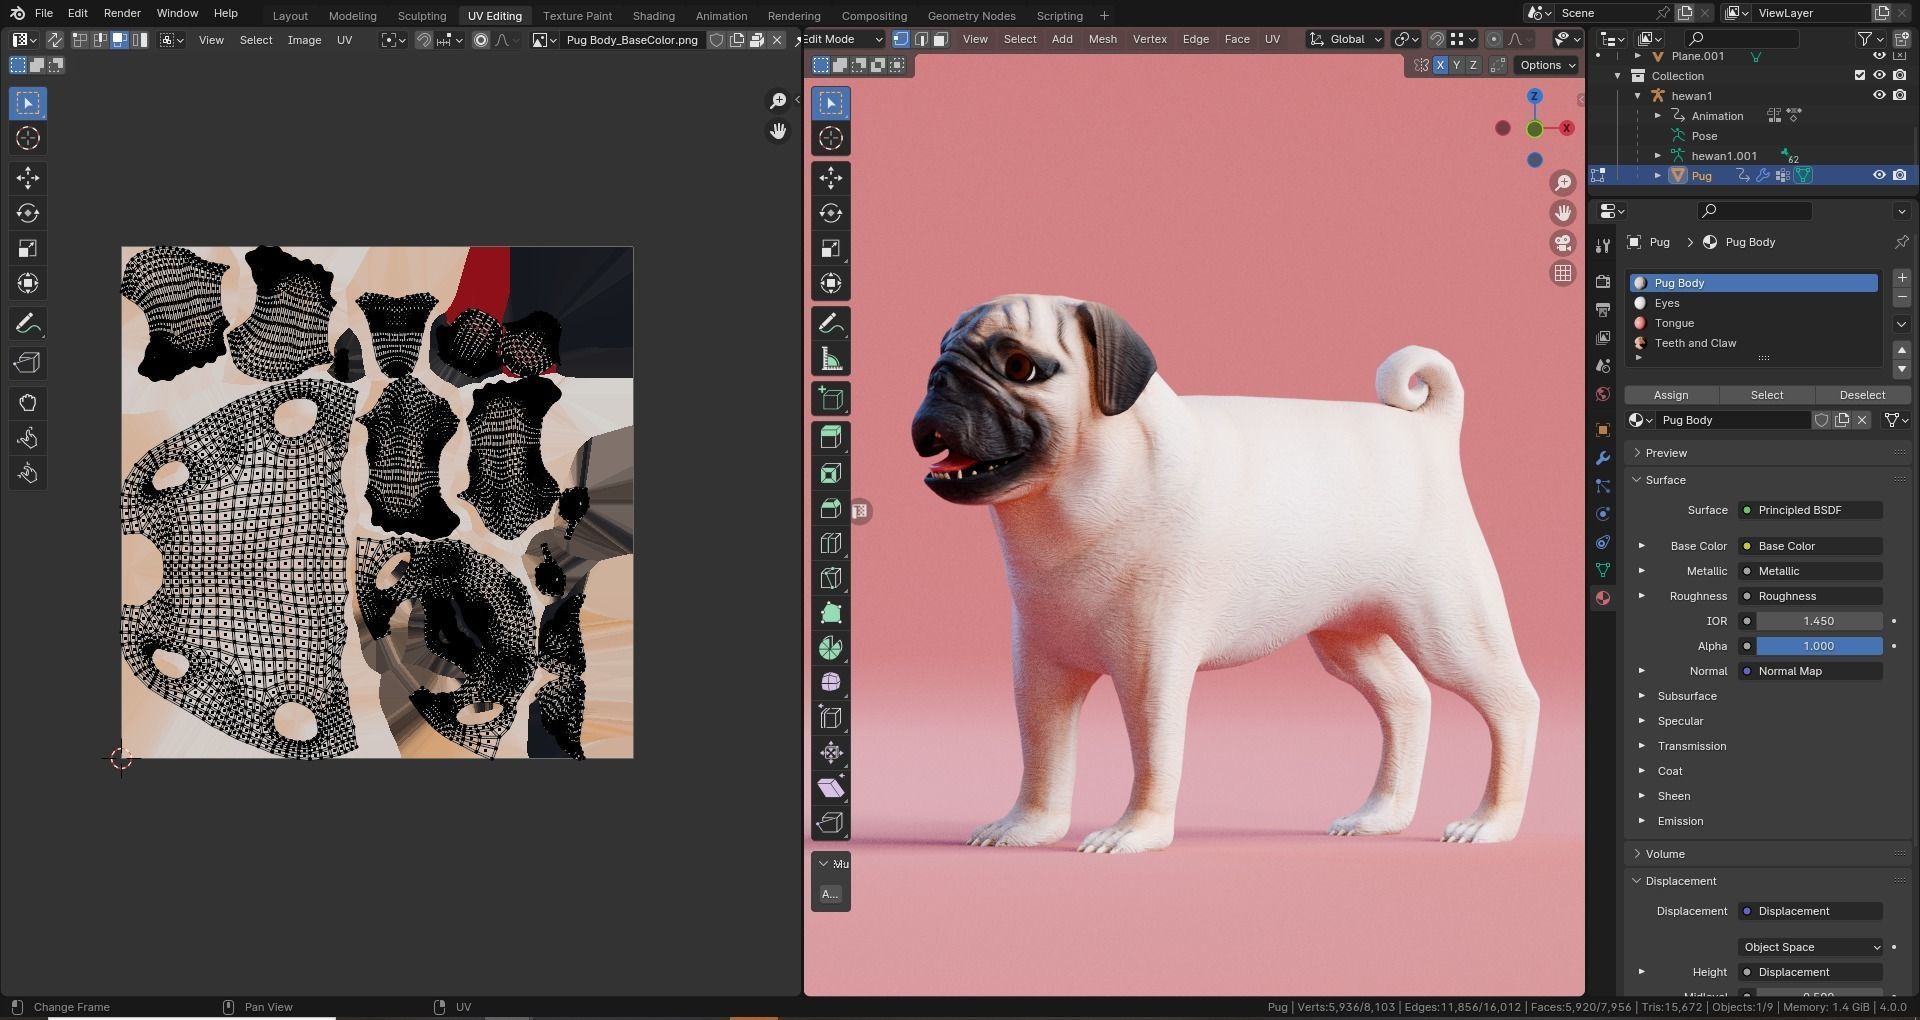Open the Render menu
Image resolution: width=1920 pixels, height=1020 pixels.
click(122, 13)
